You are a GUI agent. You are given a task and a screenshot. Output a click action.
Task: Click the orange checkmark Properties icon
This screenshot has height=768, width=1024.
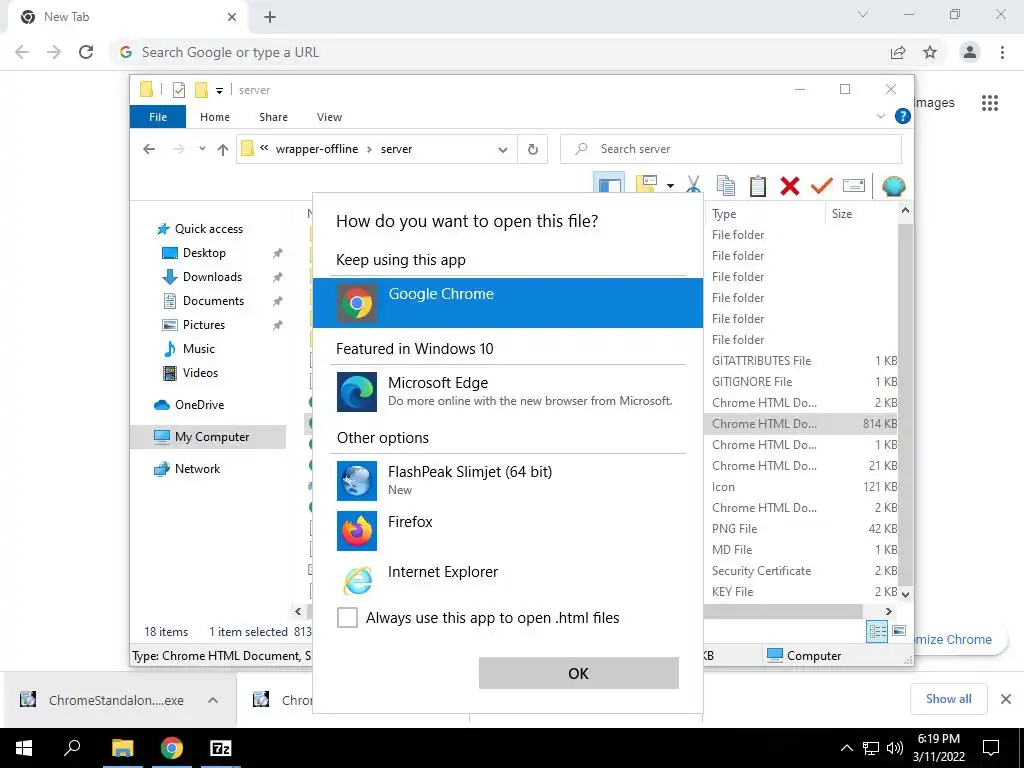click(x=822, y=186)
